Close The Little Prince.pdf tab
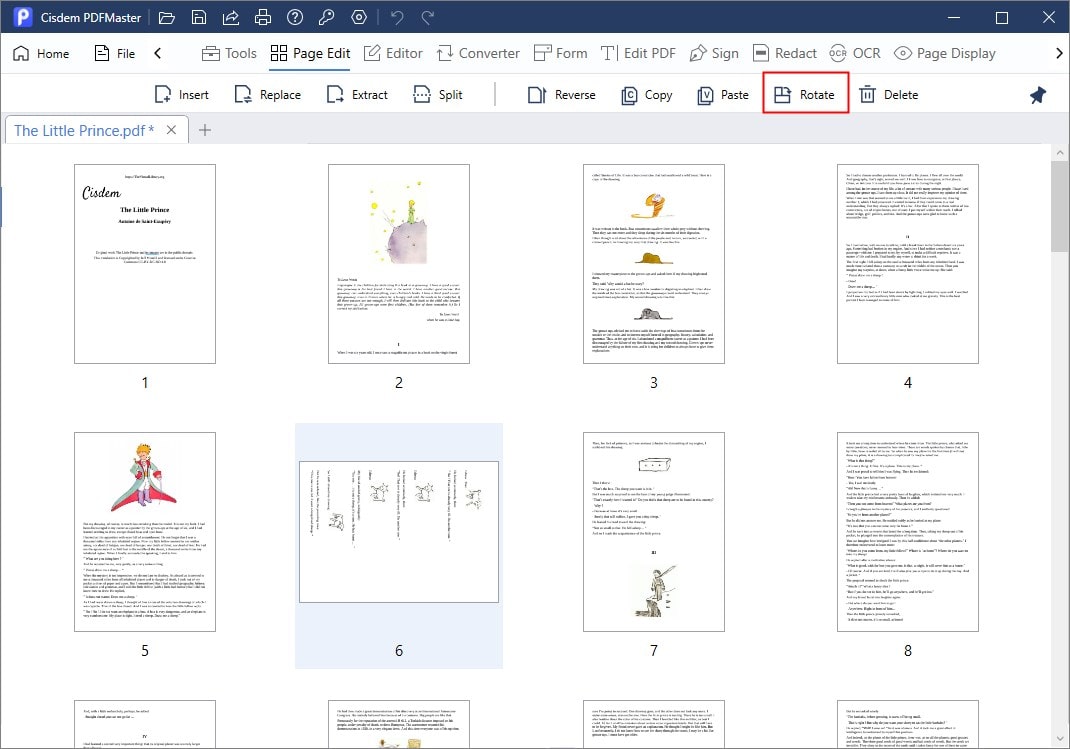This screenshot has width=1070, height=749. point(171,130)
